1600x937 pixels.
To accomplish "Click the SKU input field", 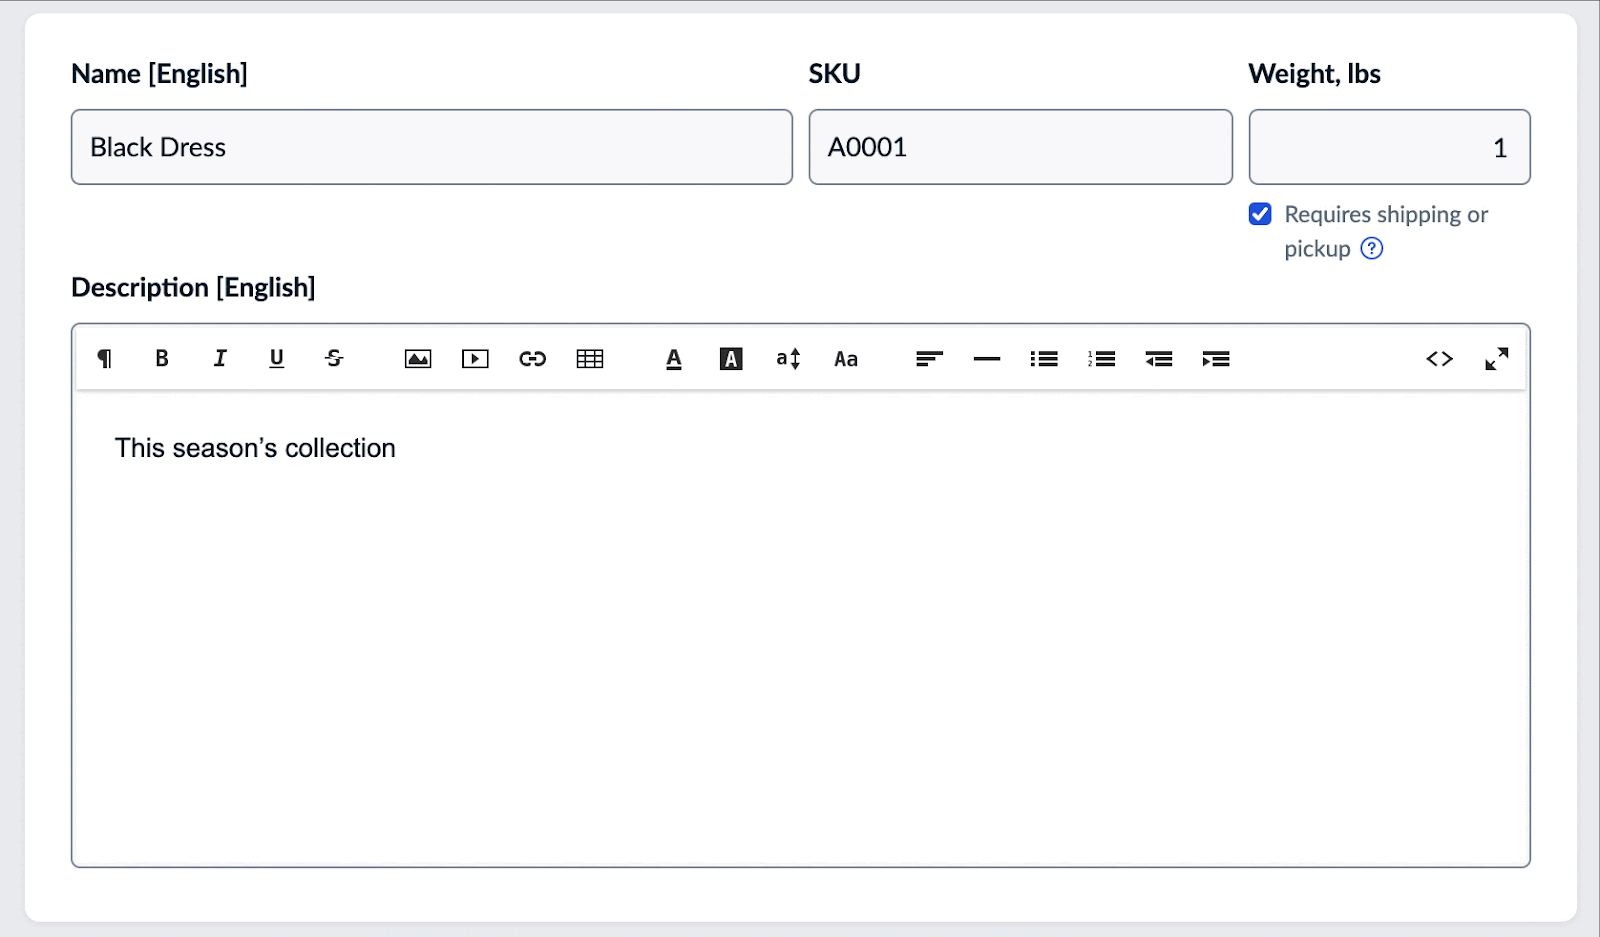I will coord(1020,147).
